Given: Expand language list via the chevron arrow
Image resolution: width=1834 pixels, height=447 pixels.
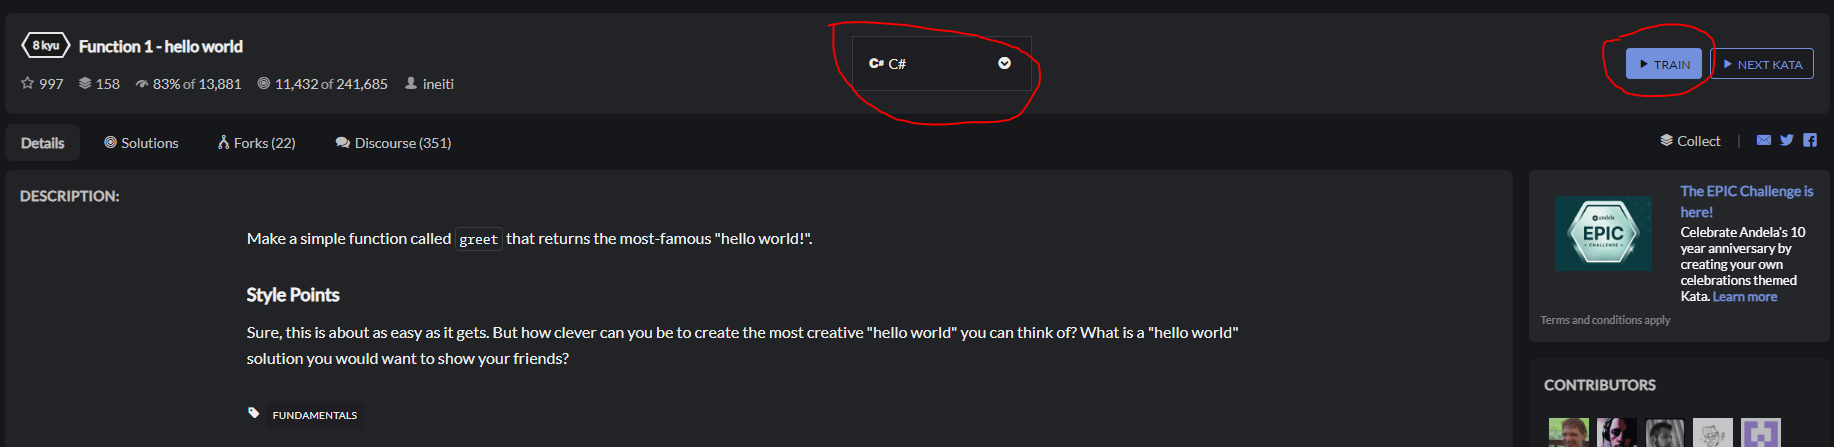Looking at the screenshot, I should 1004,64.
